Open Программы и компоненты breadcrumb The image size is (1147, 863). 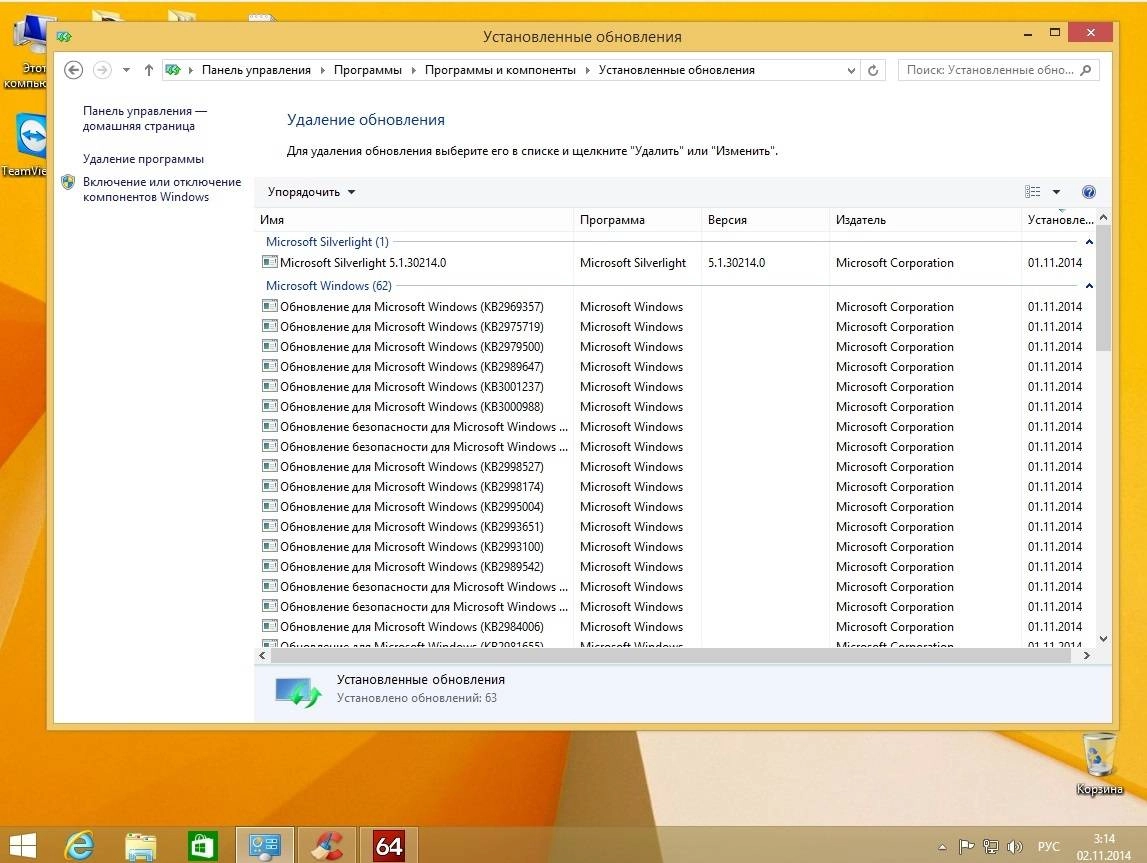tap(500, 70)
